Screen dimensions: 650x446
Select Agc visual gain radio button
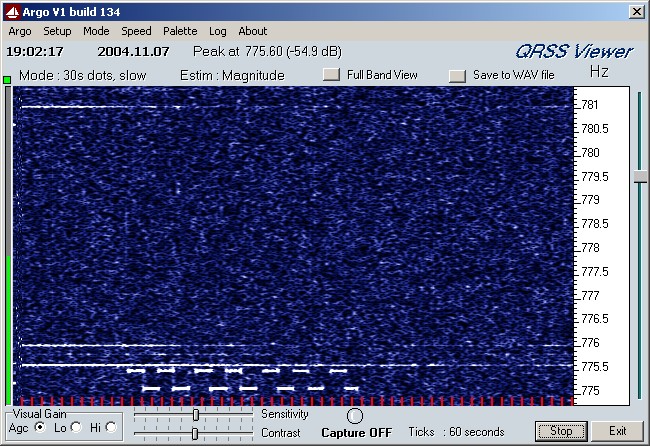click(x=40, y=427)
